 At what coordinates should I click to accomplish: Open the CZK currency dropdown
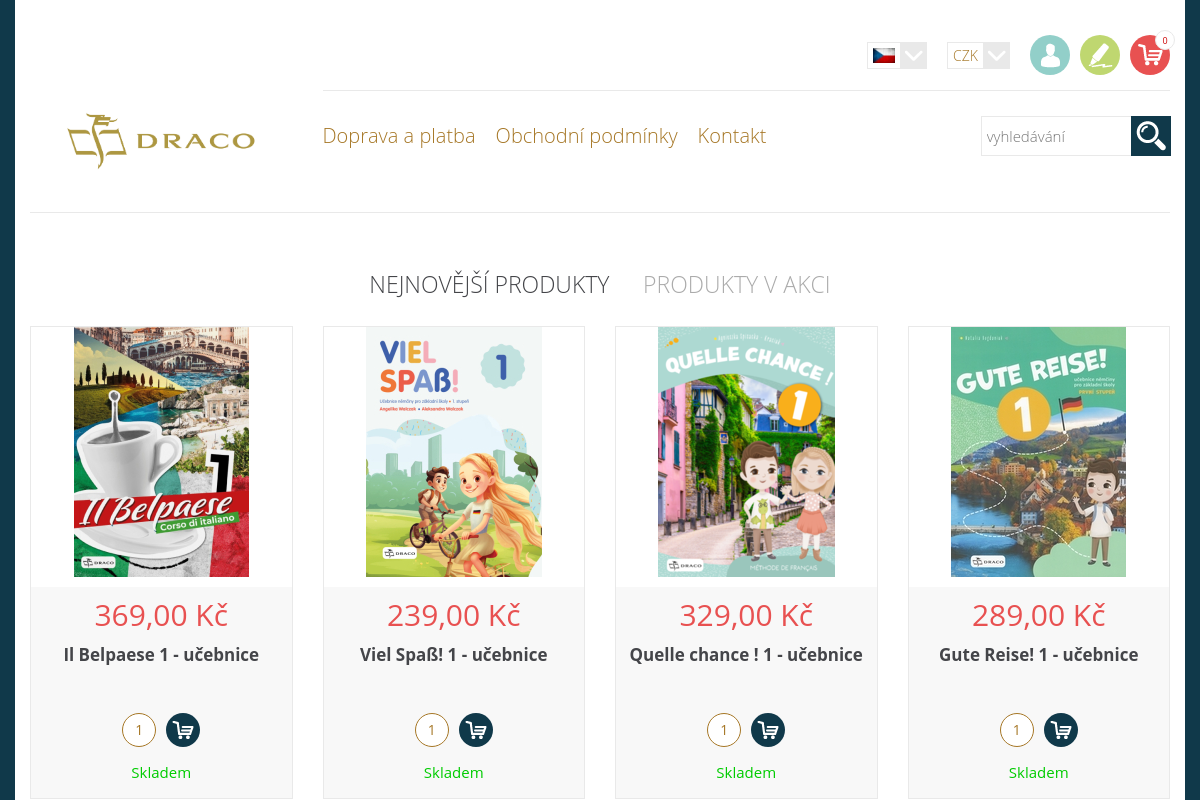point(966,56)
